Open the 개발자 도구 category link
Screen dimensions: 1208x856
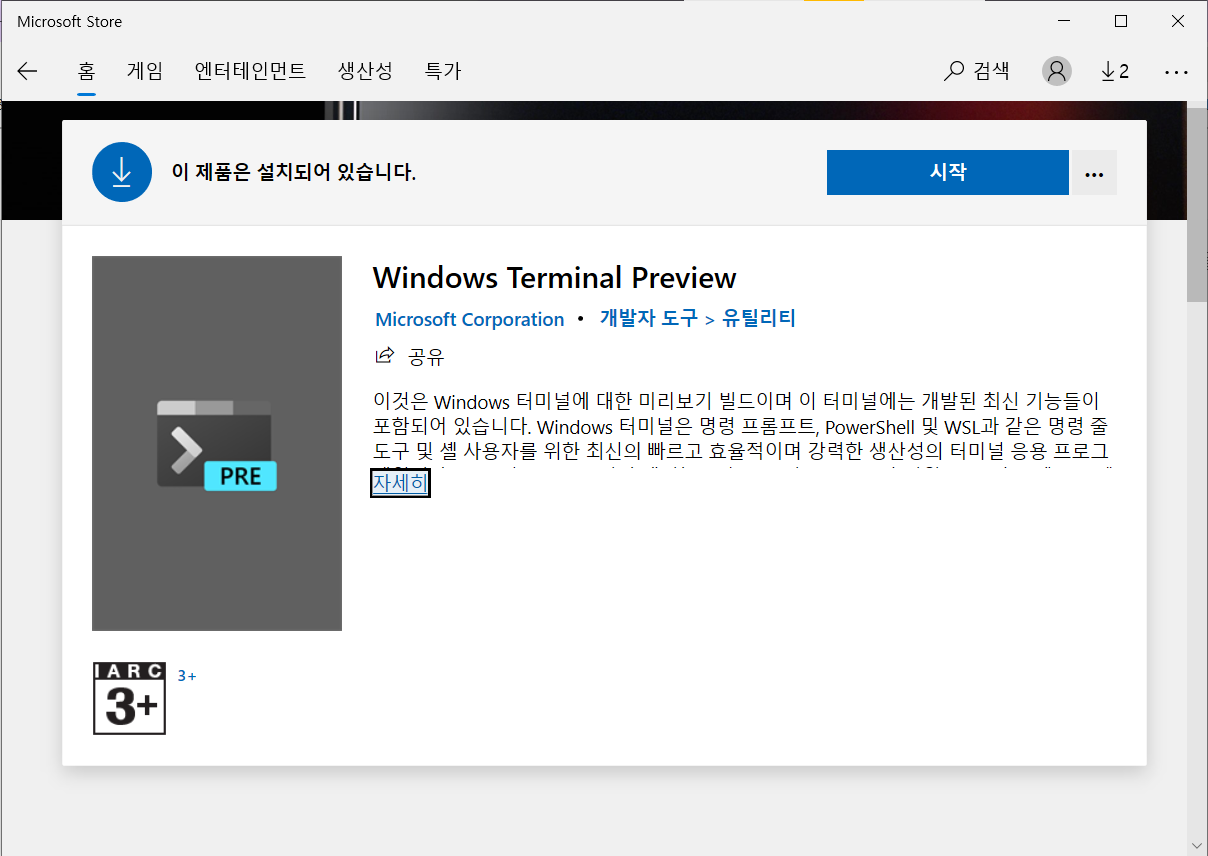pos(649,319)
